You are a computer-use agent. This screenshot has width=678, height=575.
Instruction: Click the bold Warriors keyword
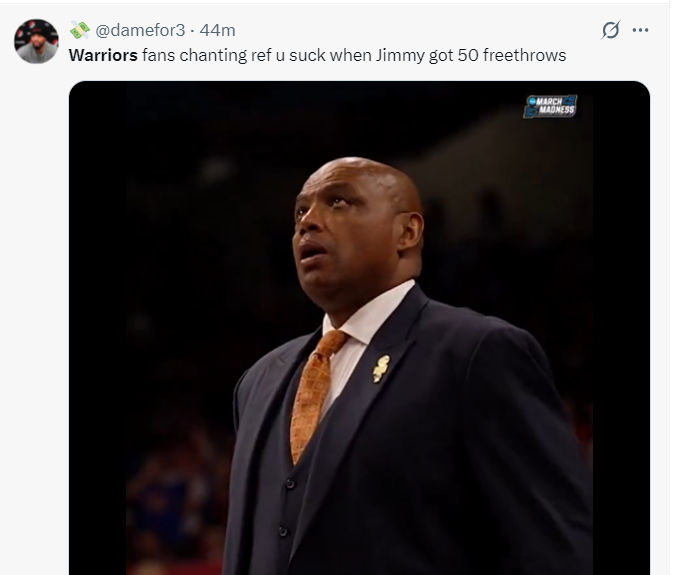coord(103,55)
